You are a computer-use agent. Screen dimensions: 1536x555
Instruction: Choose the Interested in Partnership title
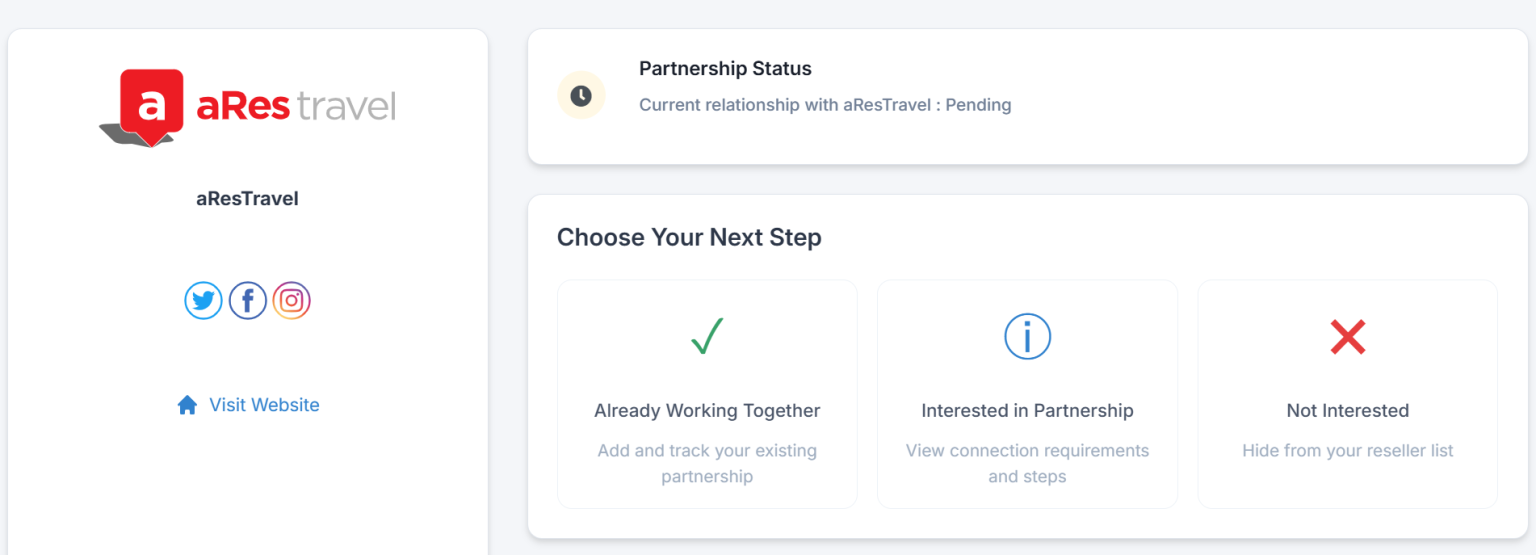1027,411
